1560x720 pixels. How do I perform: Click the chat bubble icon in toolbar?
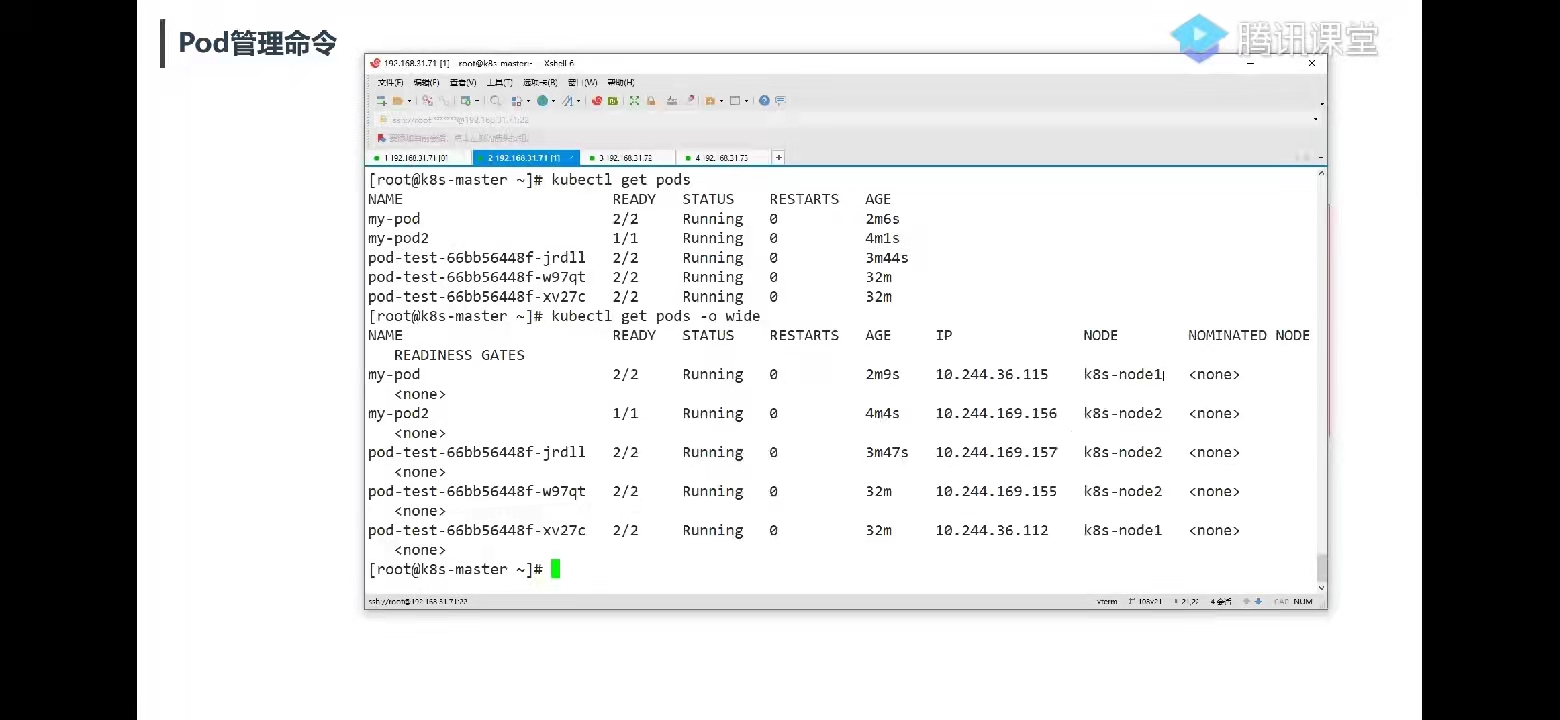pos(780,101)
